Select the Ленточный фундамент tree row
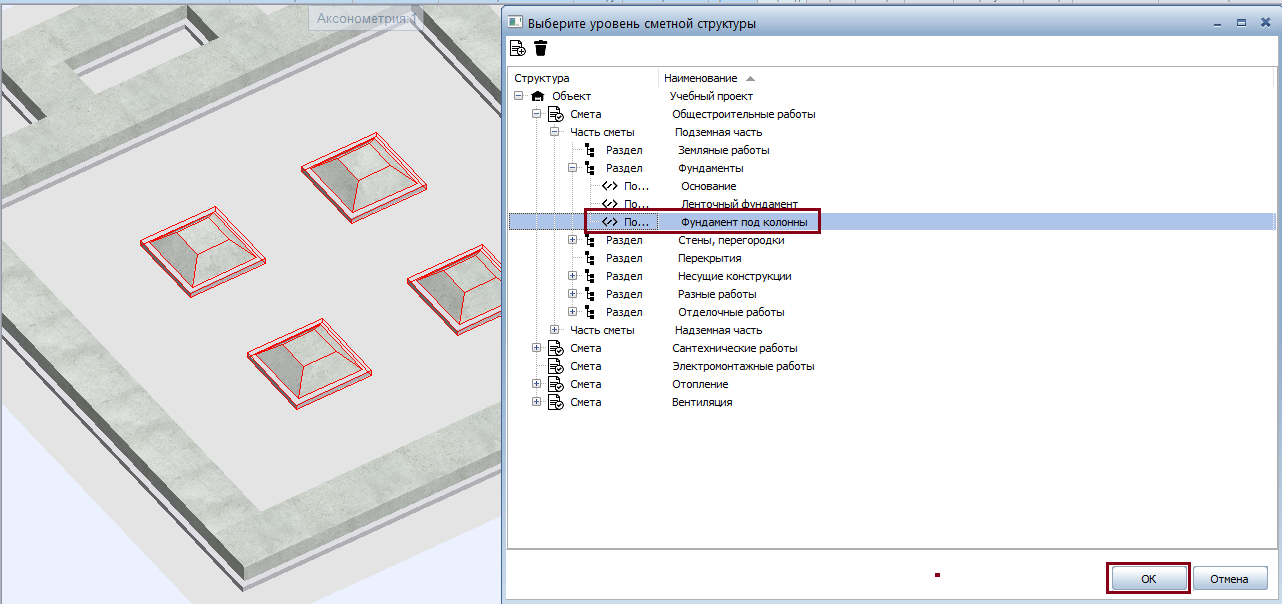The image size is (1282, 604). 891,204
